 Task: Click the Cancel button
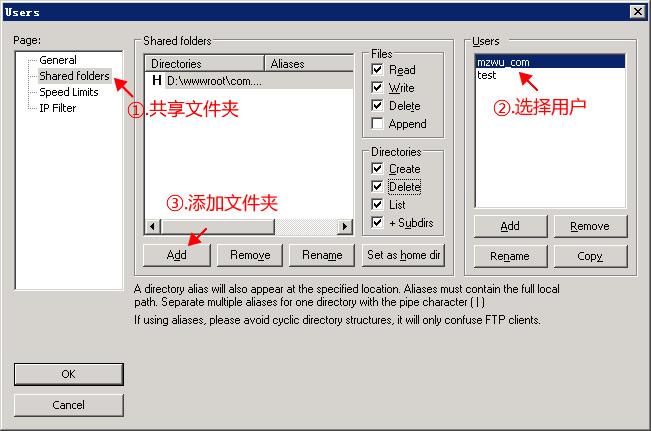(x=69, y=405)
